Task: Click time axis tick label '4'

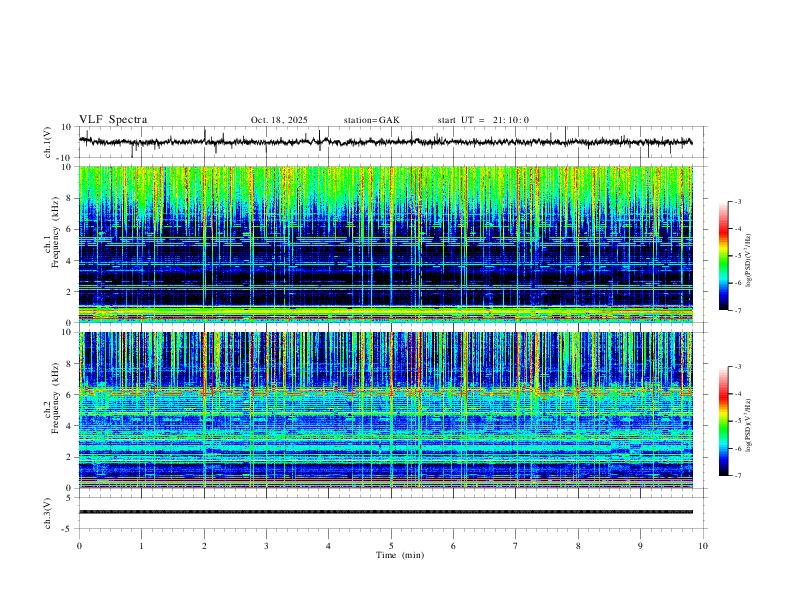Action: [x=328, y=546]
